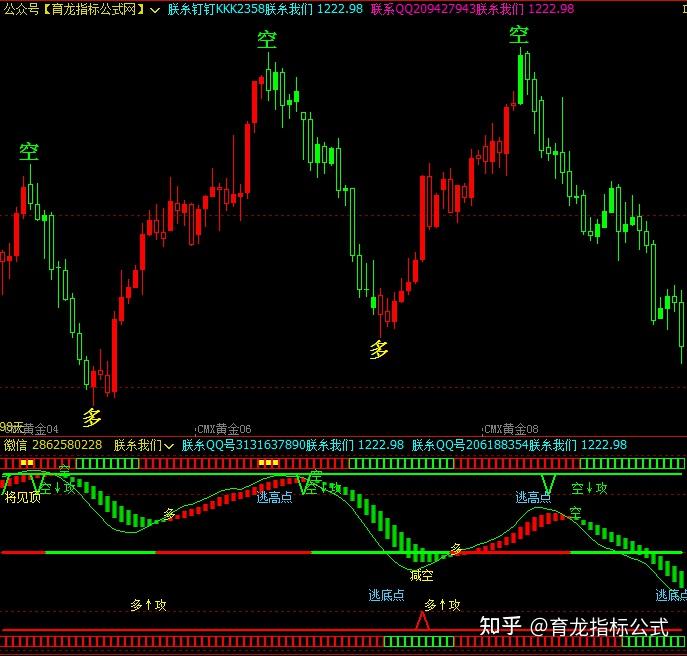Select the 联系QQ号3131637890 indicator text
Viewport: 687px width, 656px height.
click(x=293, y=445)
